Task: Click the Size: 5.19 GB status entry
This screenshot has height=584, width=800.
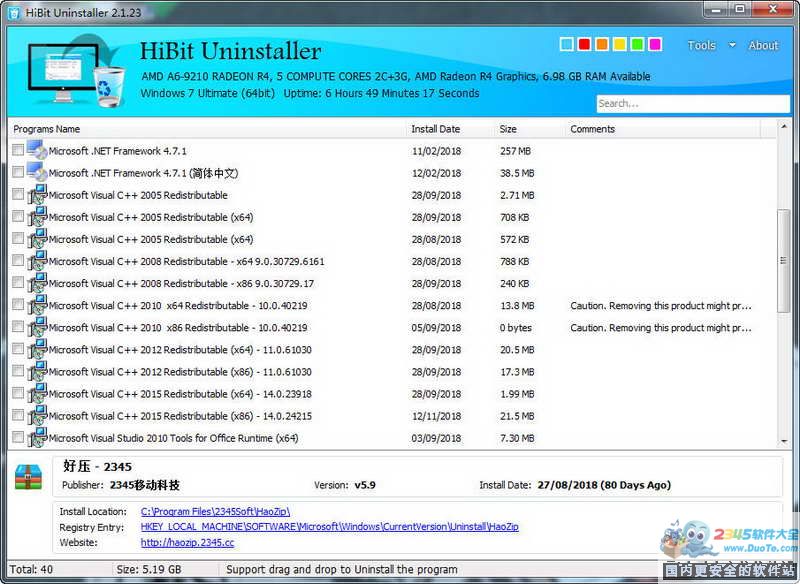Action: tap(149, 569)
